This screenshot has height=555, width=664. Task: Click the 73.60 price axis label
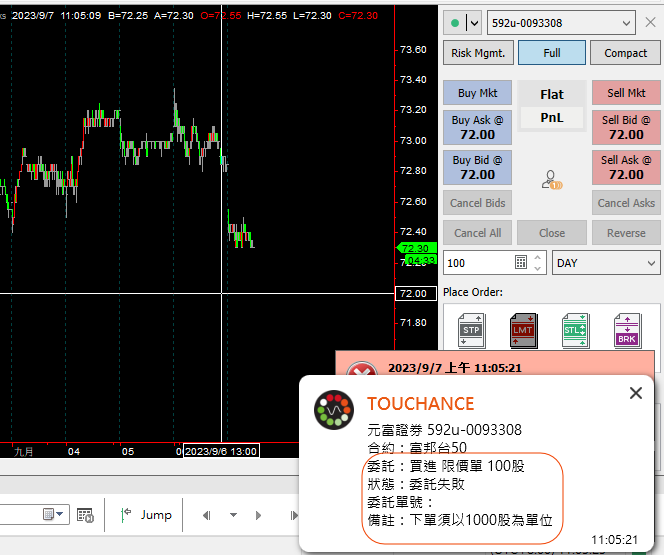pos(413,50)
